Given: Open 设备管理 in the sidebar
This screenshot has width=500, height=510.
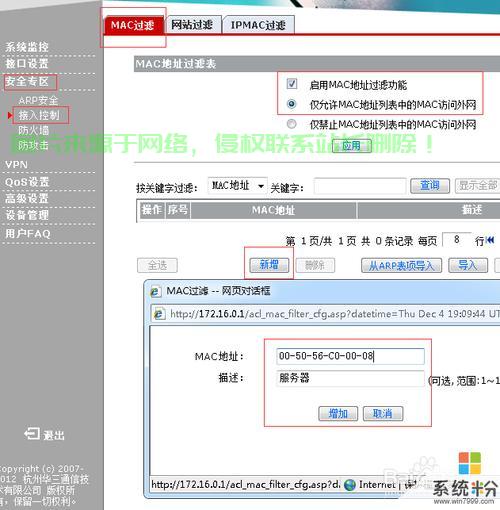Looking at the screenshot, I should (27, 215).
